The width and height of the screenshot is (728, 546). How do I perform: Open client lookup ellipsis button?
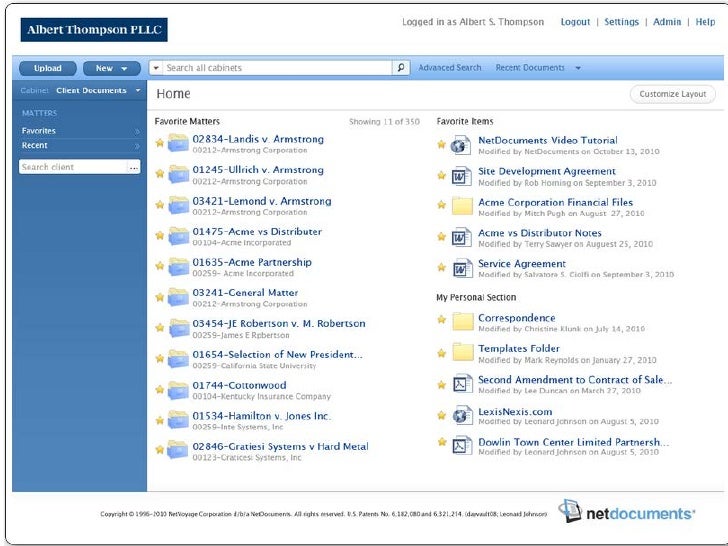click(134, 167)
